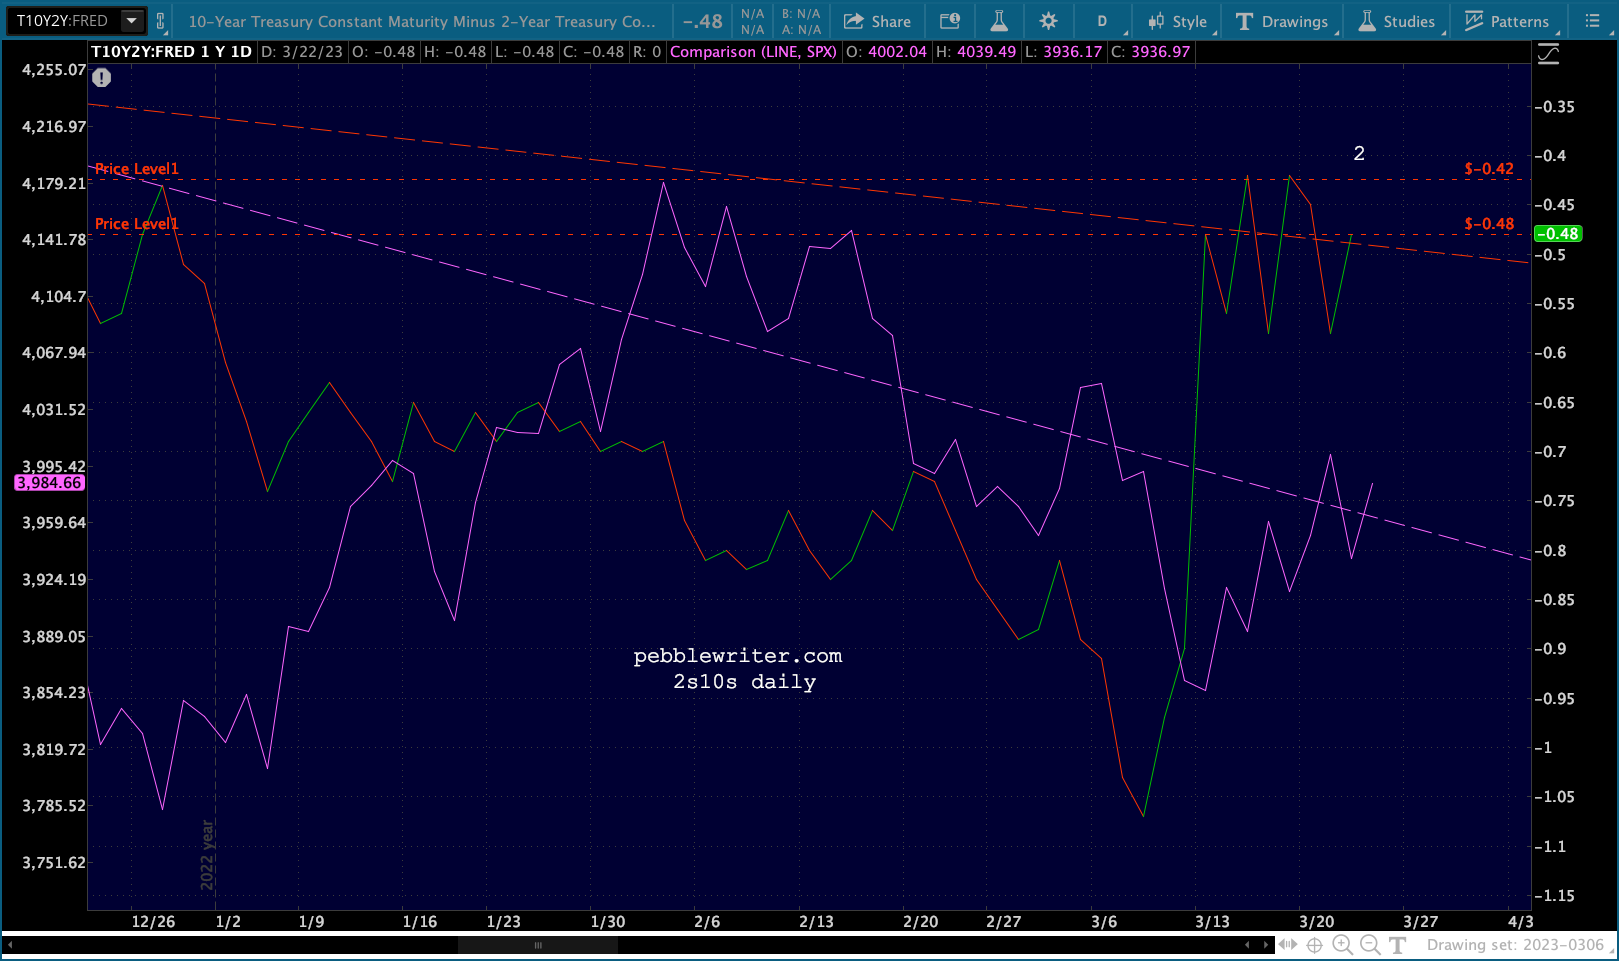Click the horizontal scrollbar thumb

coord(538,945)
